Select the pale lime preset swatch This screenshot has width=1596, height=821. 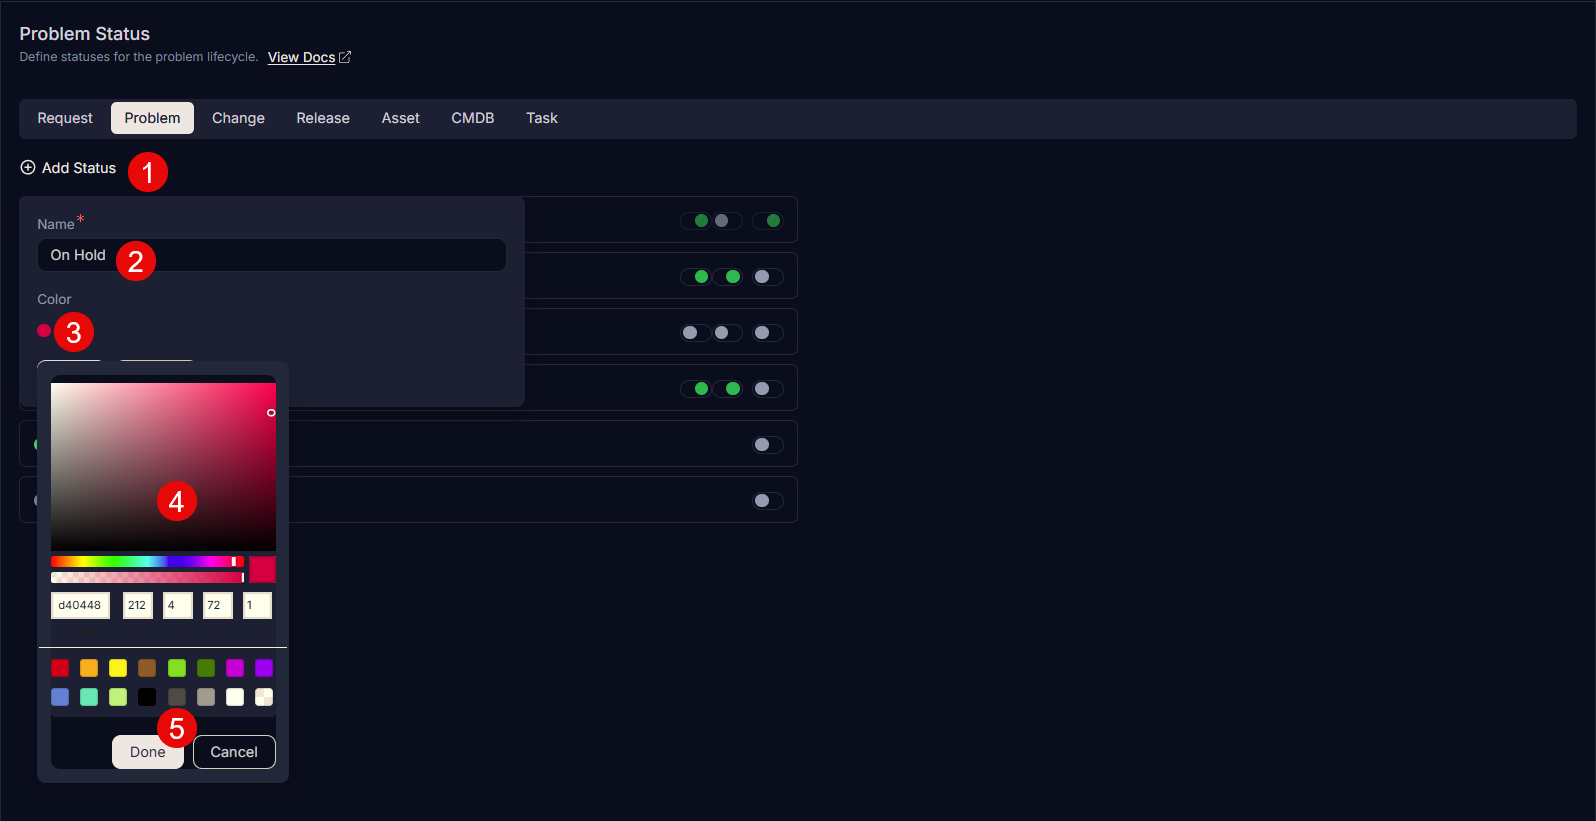[118, 697]
